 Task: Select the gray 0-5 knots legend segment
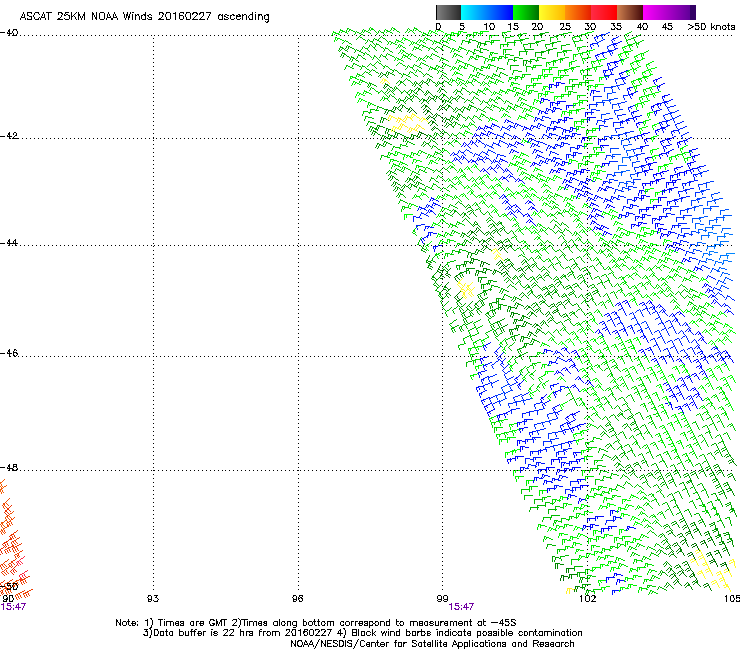coord(448,12)
